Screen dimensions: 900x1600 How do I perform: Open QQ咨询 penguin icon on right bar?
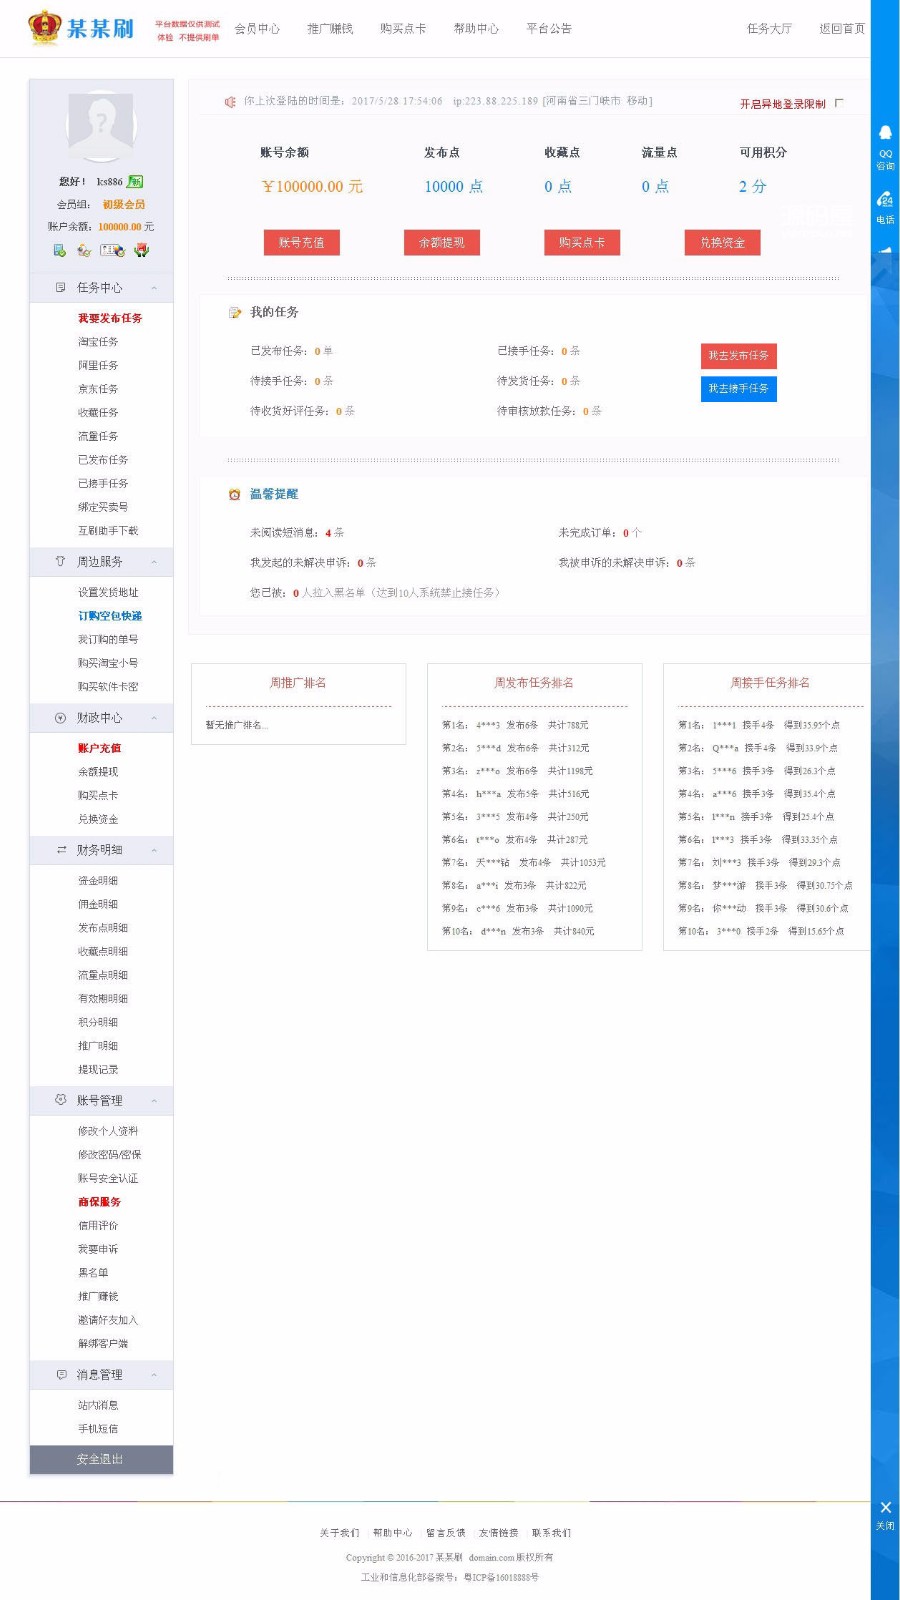coord(885,133)
